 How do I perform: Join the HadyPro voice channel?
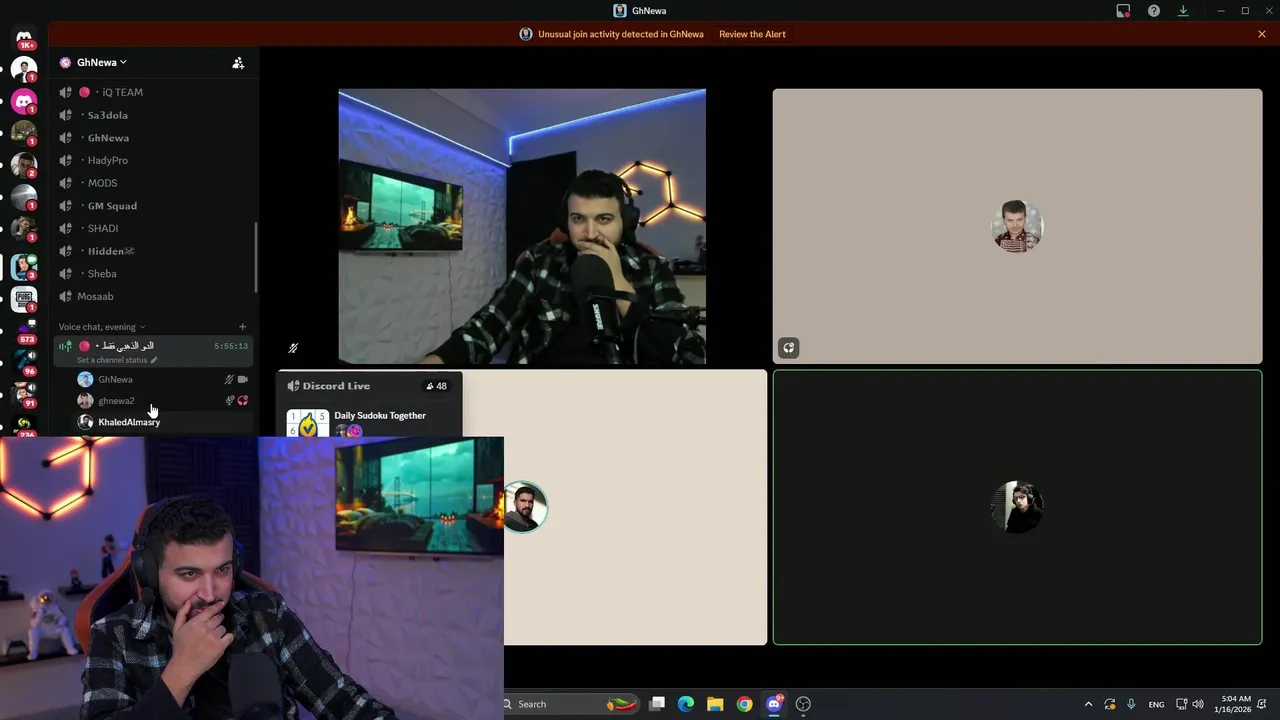coord(153,160)
